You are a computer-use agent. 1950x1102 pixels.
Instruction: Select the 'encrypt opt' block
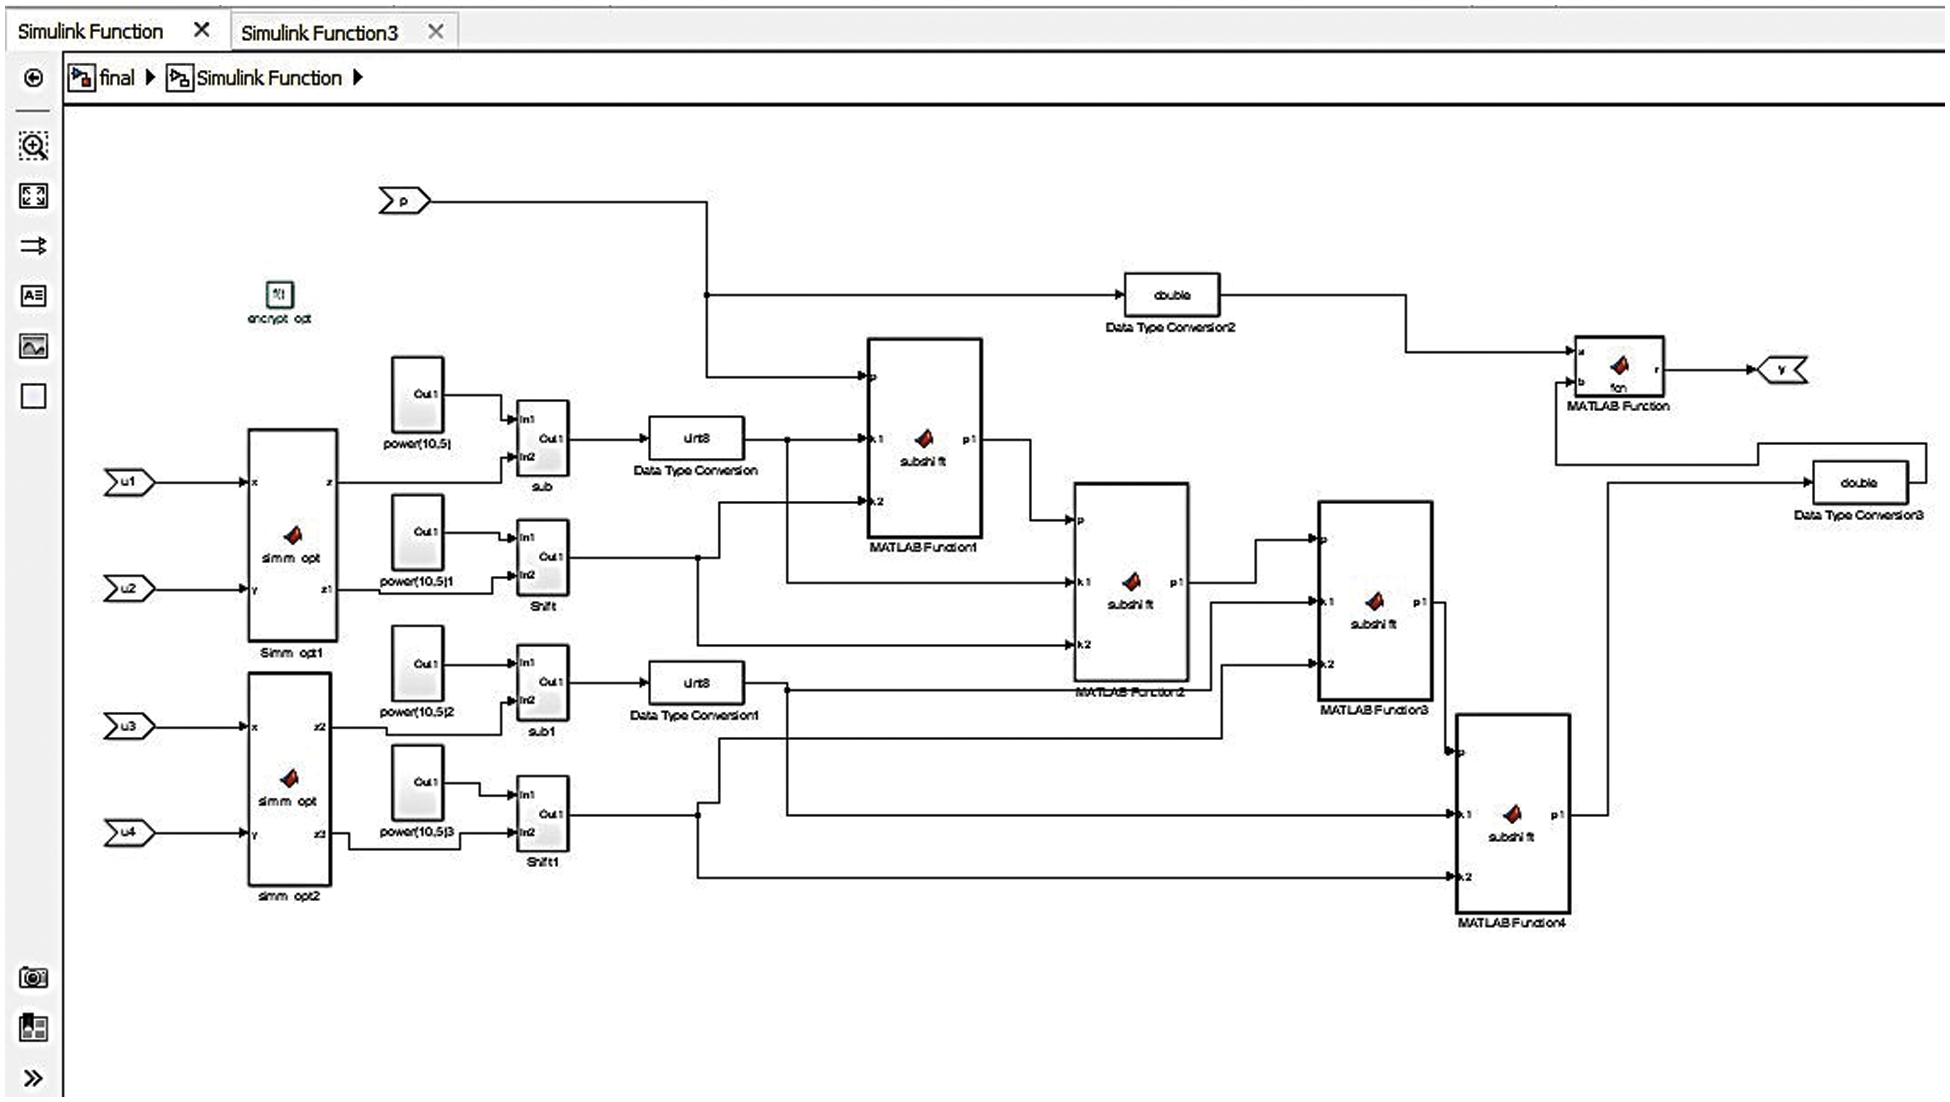point(279,295)
